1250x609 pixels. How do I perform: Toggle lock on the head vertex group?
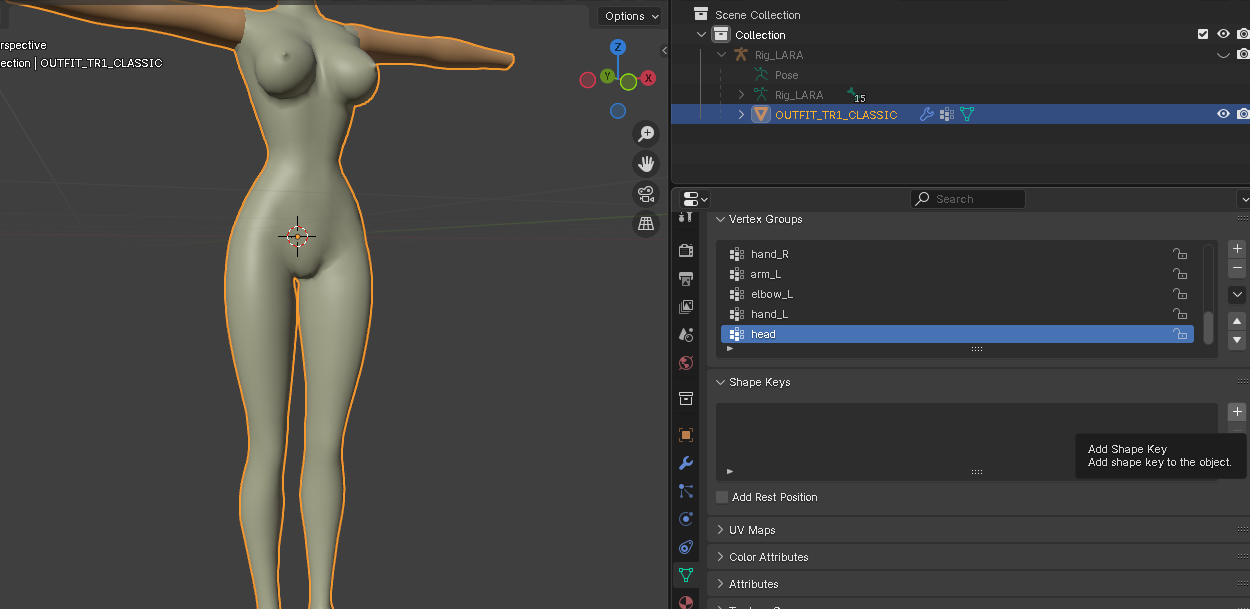pos(1180,334)
